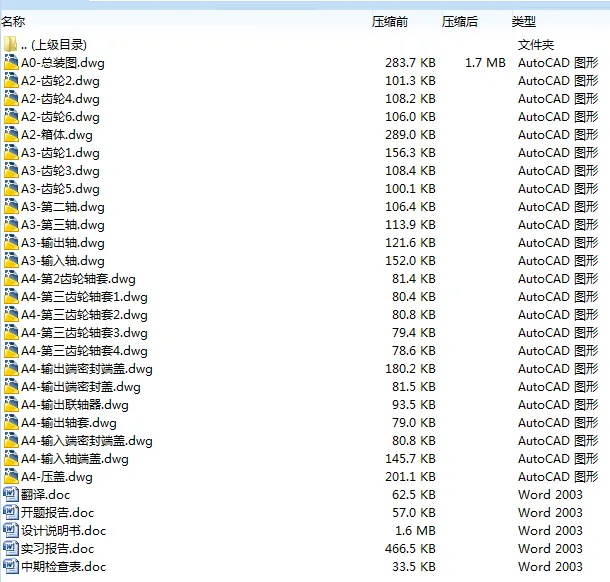Click the 62.5 KB size value
The height and width of the screenshot is (582, 610).
click(414, 494)
